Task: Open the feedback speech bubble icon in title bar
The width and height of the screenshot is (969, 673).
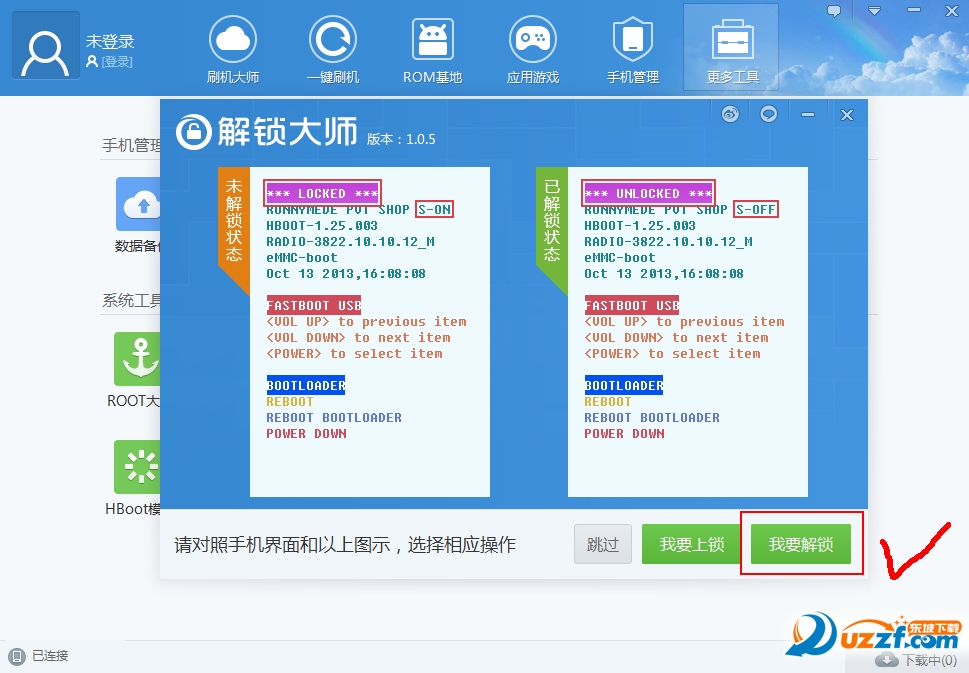Action: coord(834,11)
